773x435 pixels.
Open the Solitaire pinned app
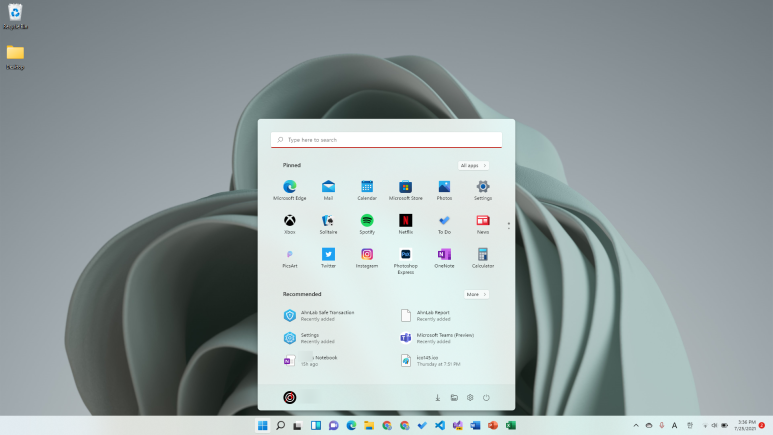coord(328,224)
